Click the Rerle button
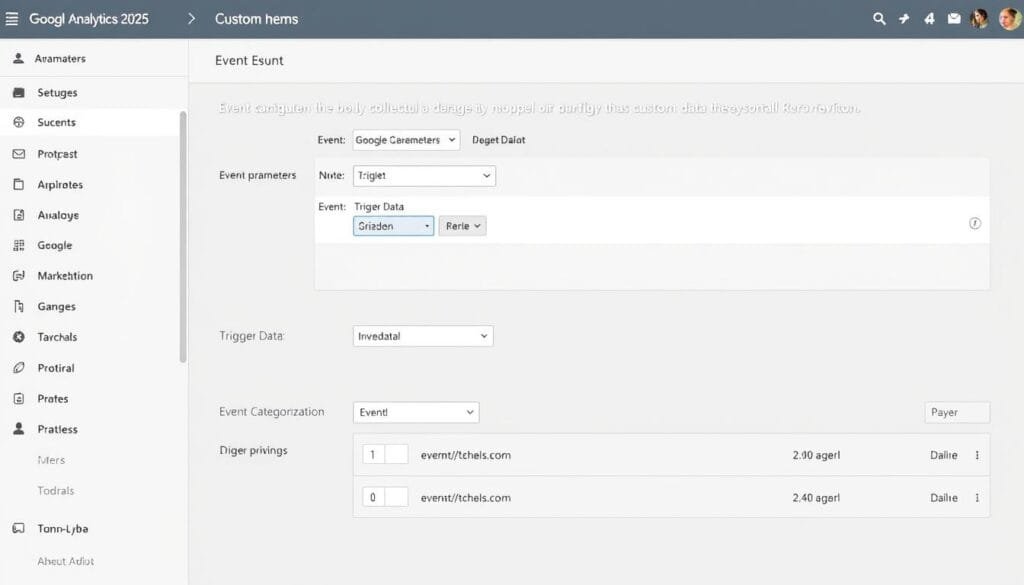1024x585 pixels. click(x=462, y=226)
